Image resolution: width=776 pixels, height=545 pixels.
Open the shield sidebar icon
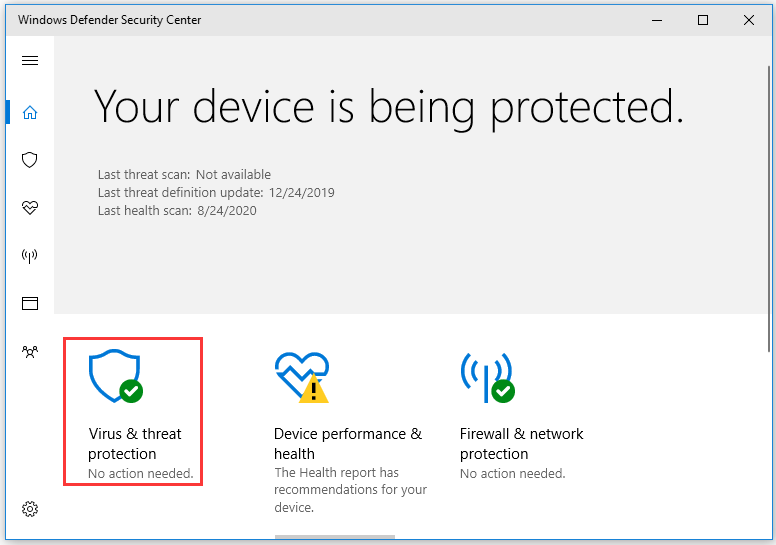pyautogui.click(x=30, y=160)
